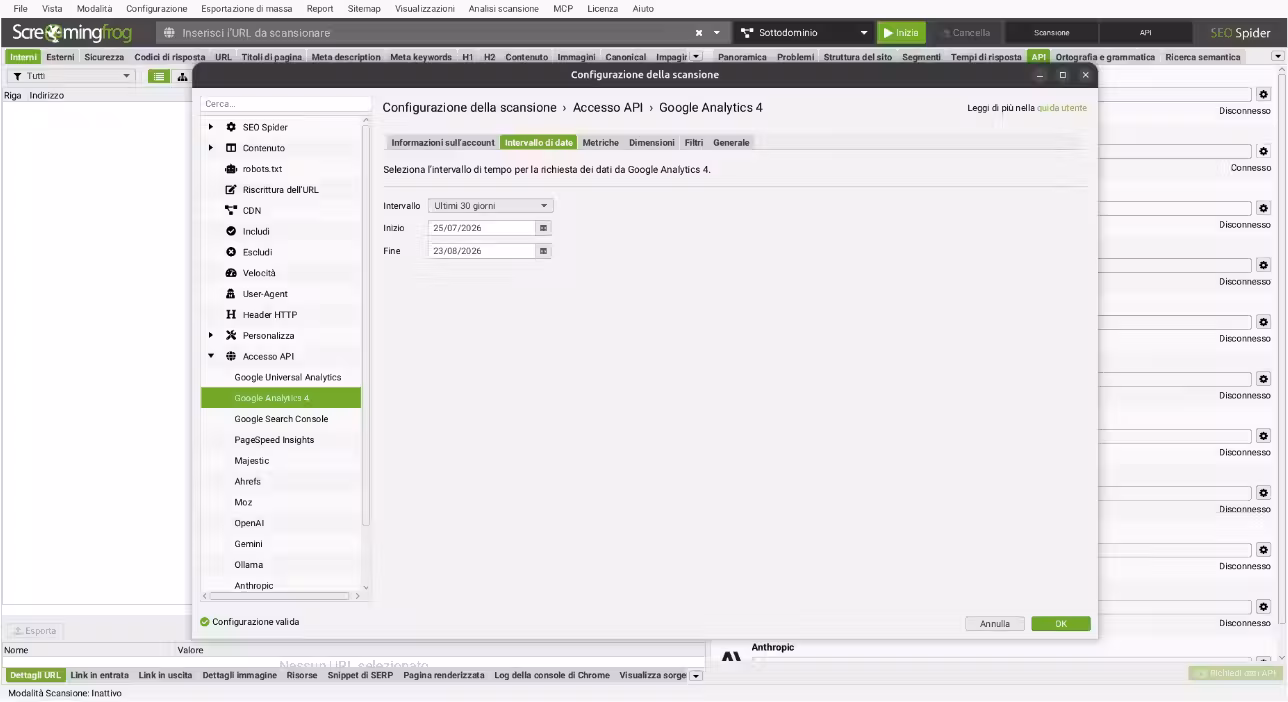Switch to list view icon in main window
The width and height of the screenshot is (1288, 702).
coord(158,76)
